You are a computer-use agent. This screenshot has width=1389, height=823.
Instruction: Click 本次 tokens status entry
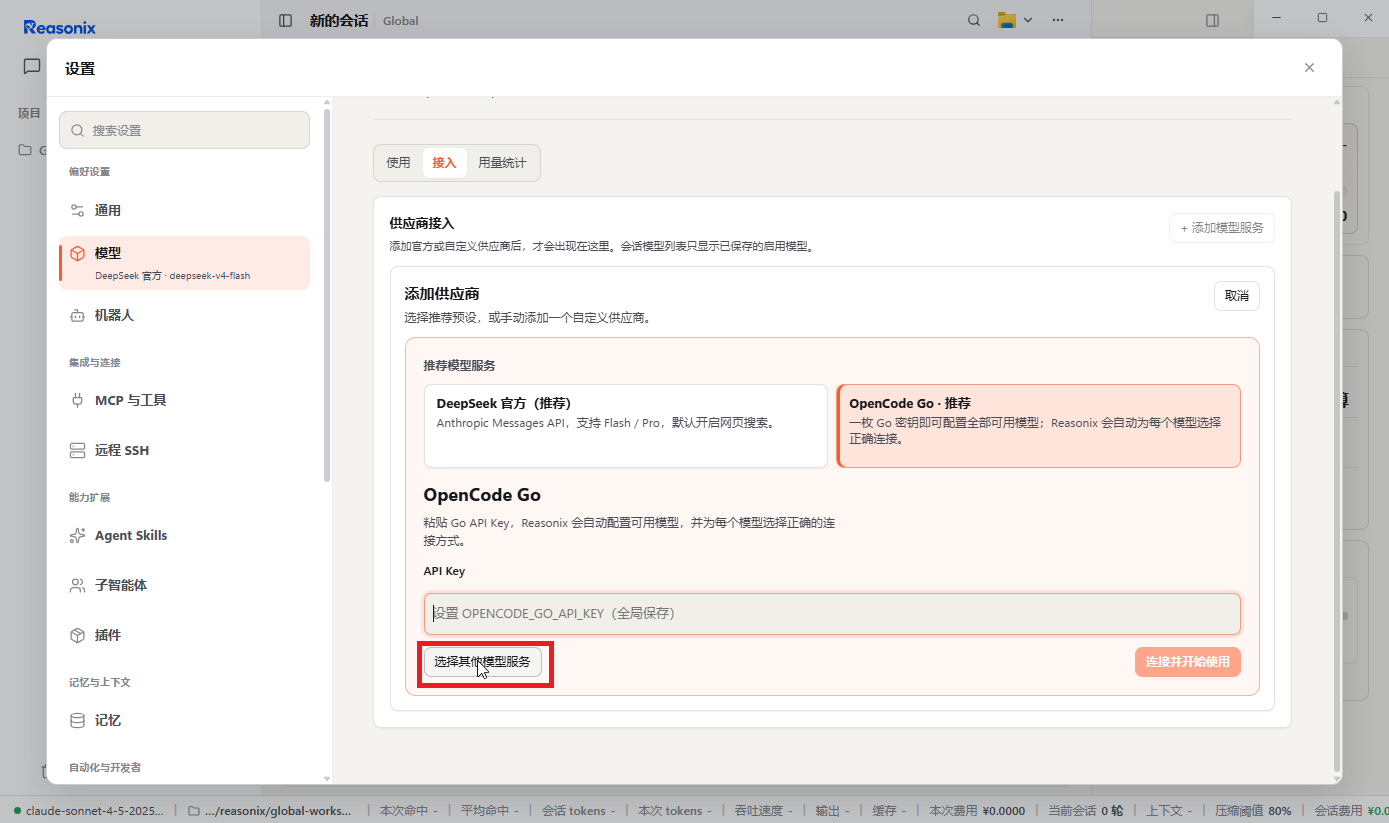click(x=675, y=811)
